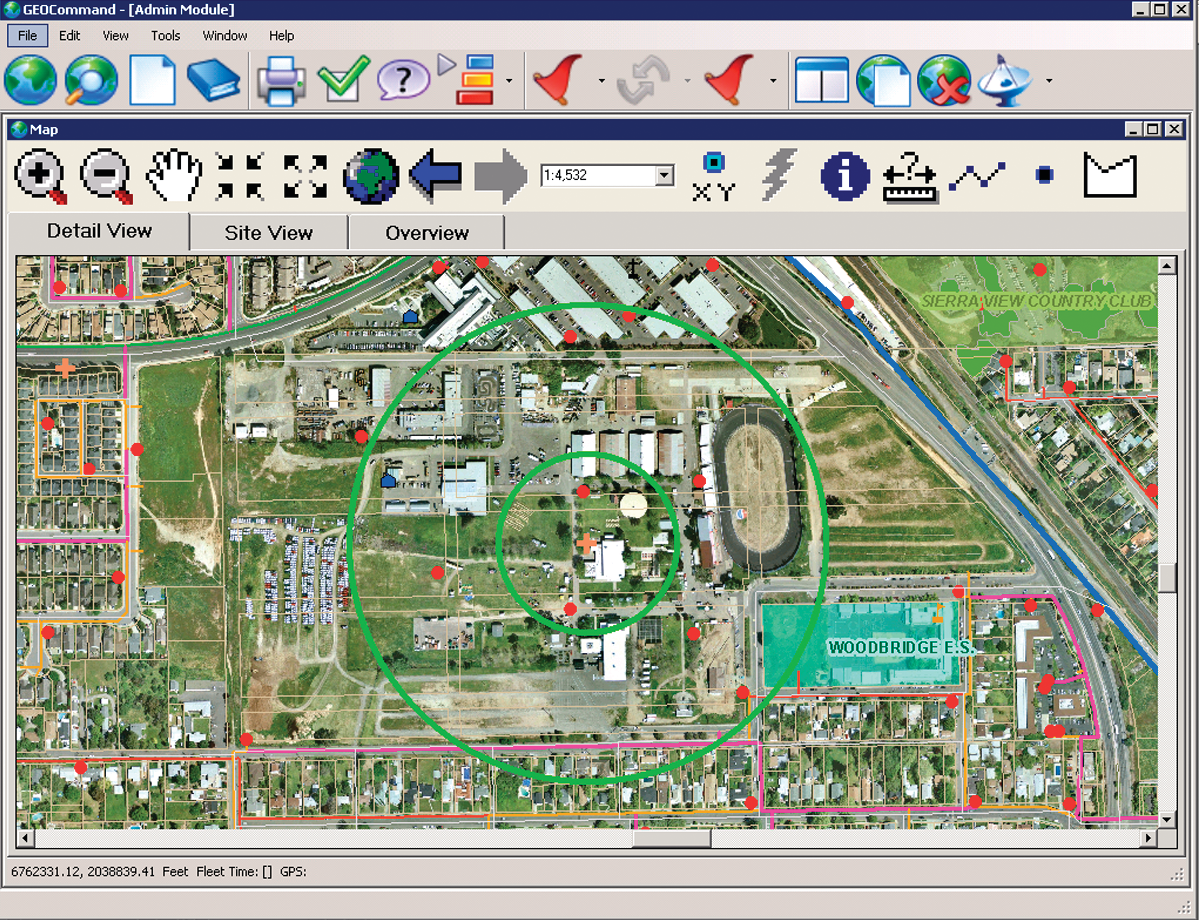Select the Identify info tool
This screenshot has height=920, width=1199.
click(845, 177)
